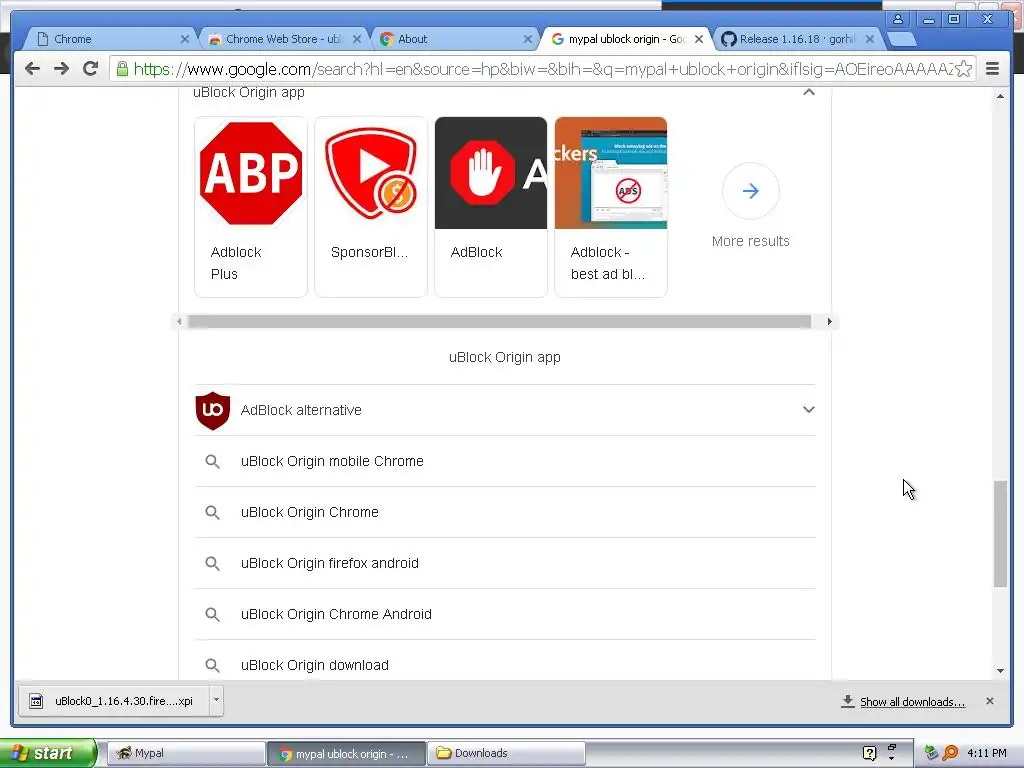Open the uBlock Origin download suggestion
Image resolution: width=1024 pixels, height=768 pixels.
tap(505, 661)
